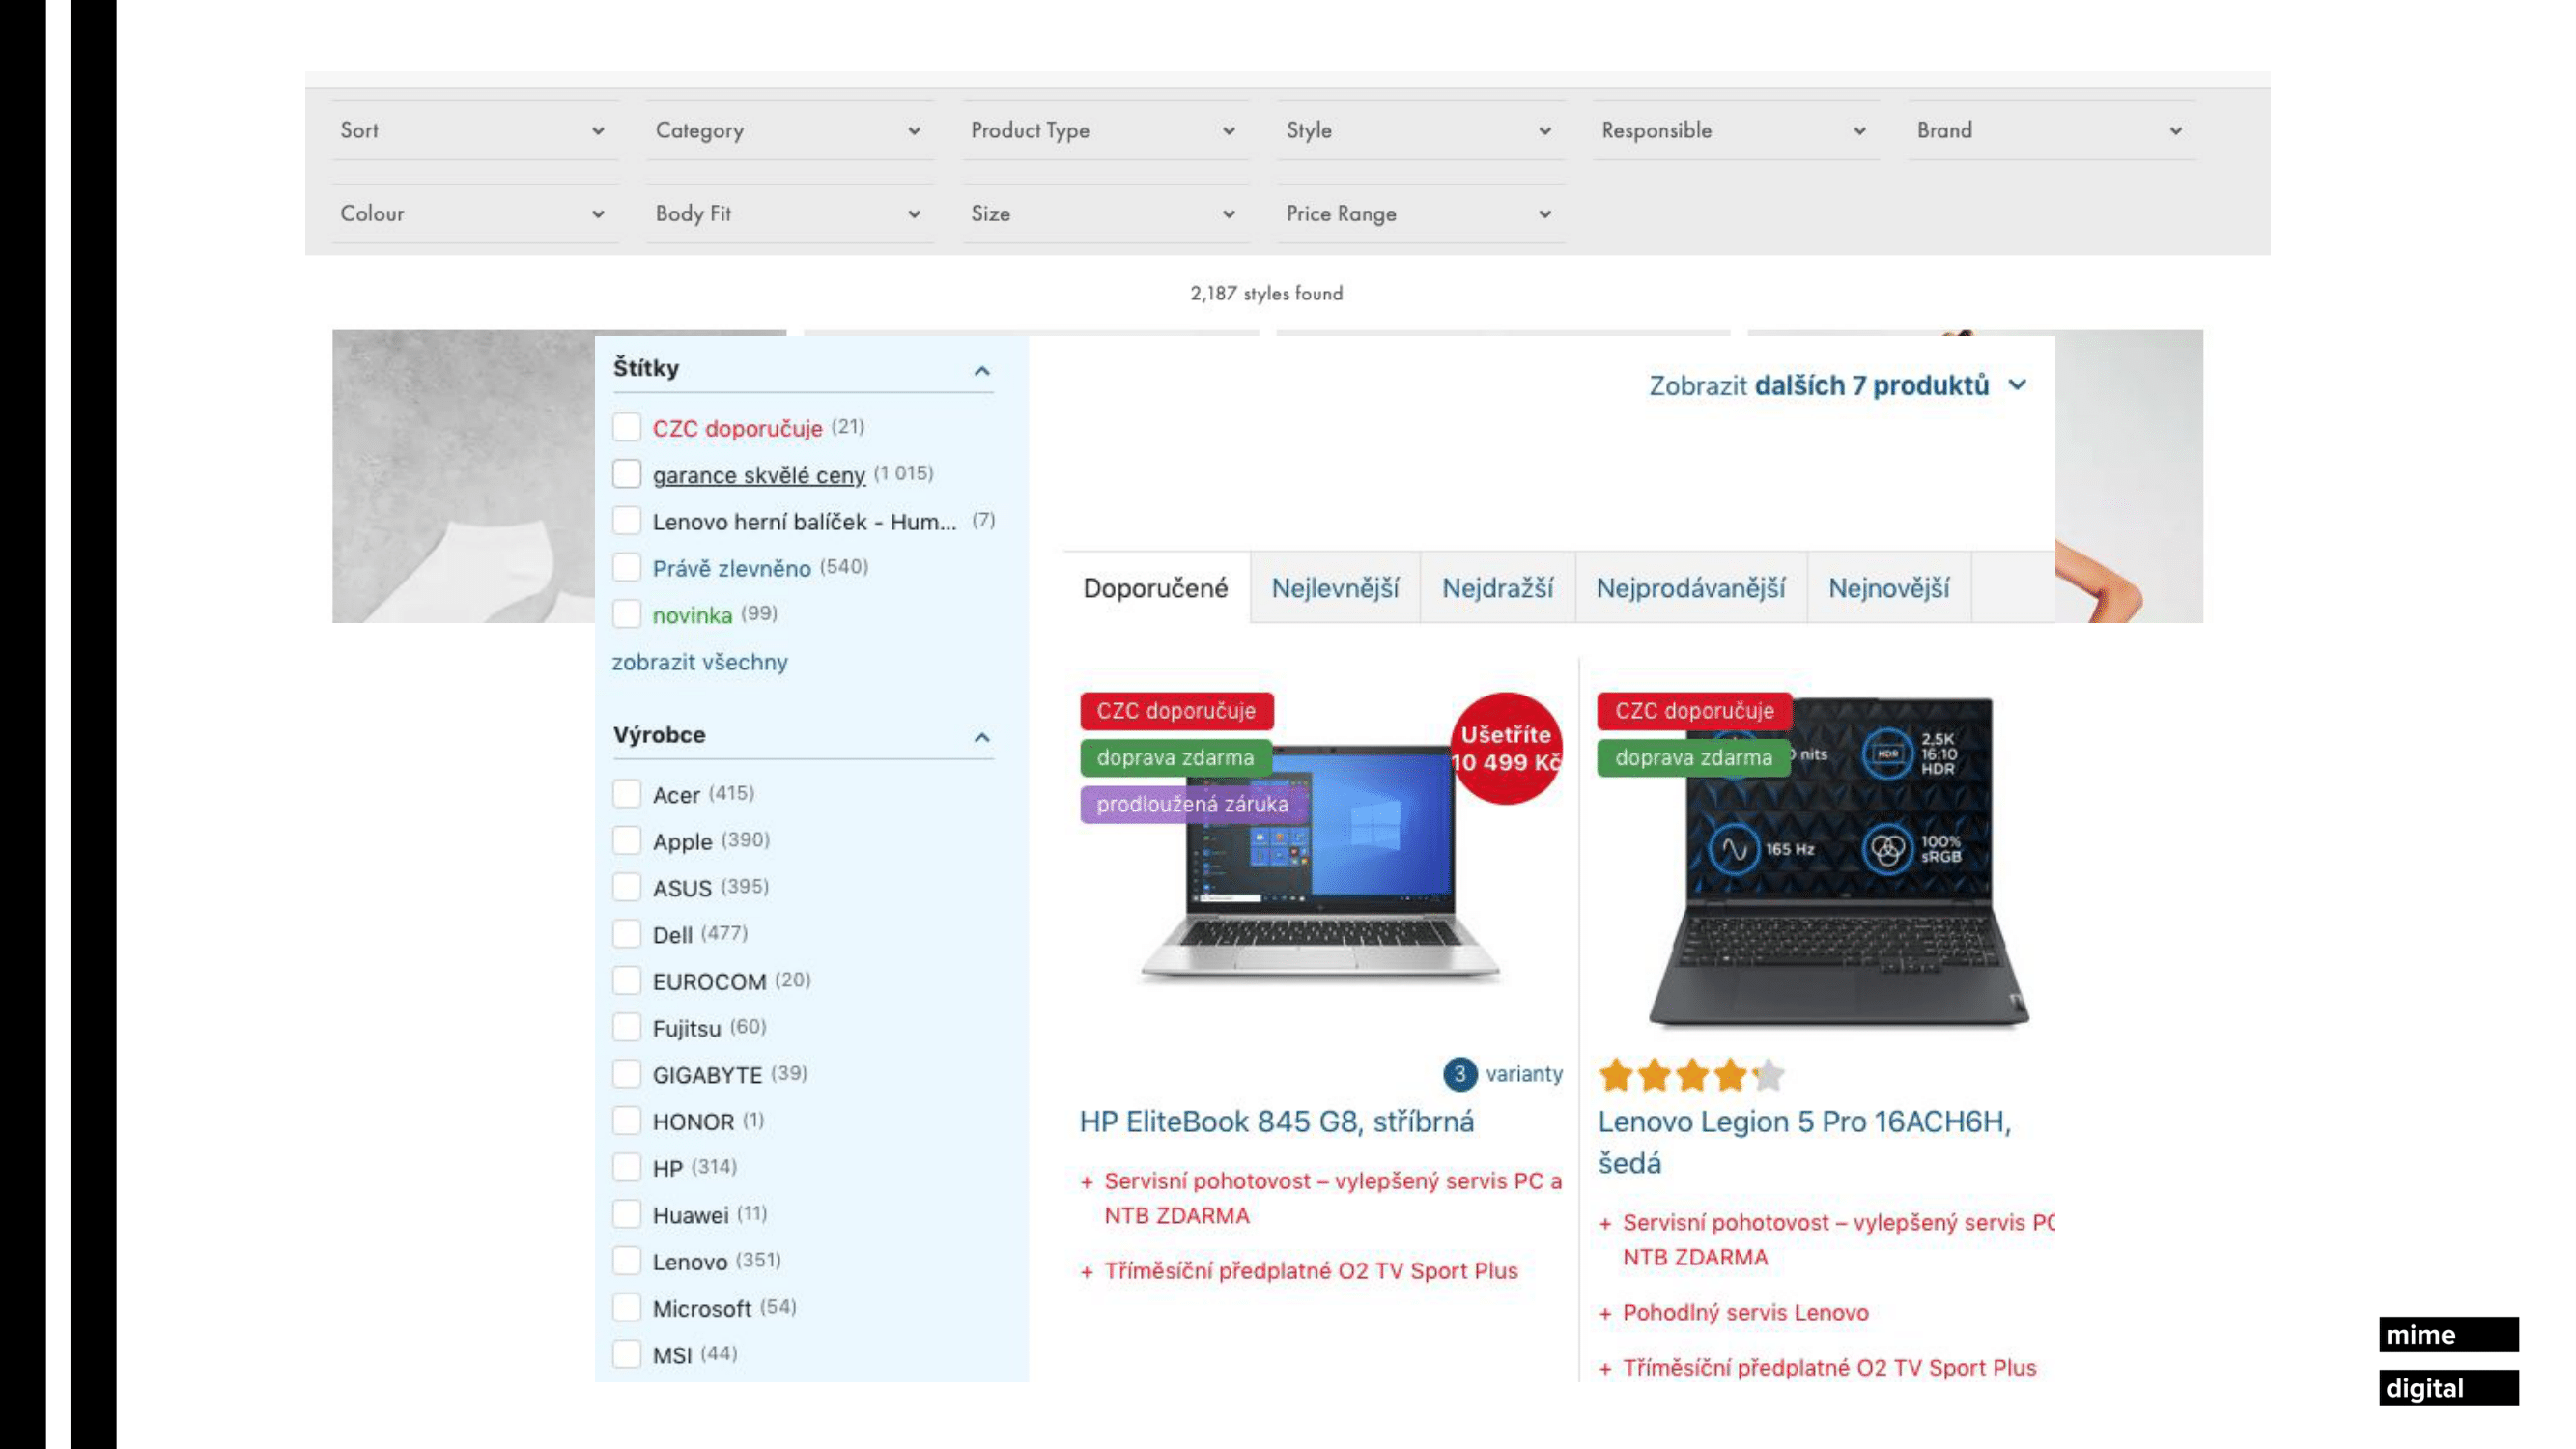Open the HP EliteBook 845 G8 product title
2576x1449 pixels.
click(x=1277, y=1122)
